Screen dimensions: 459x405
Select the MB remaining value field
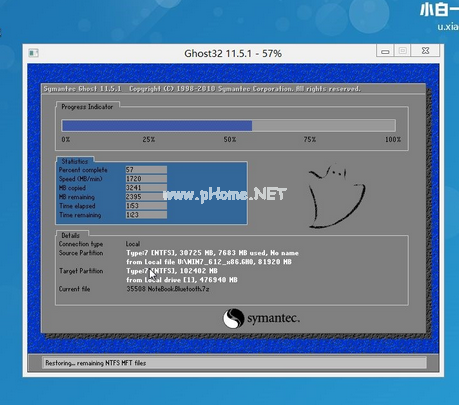point(146,197)
